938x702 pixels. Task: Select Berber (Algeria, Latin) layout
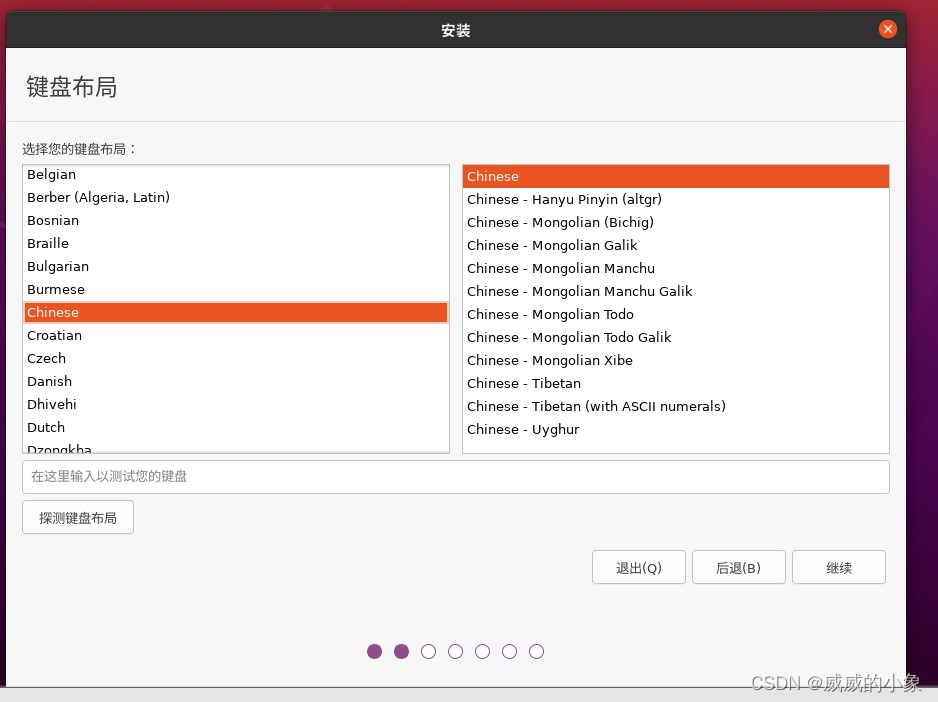(x=236, y=197)
